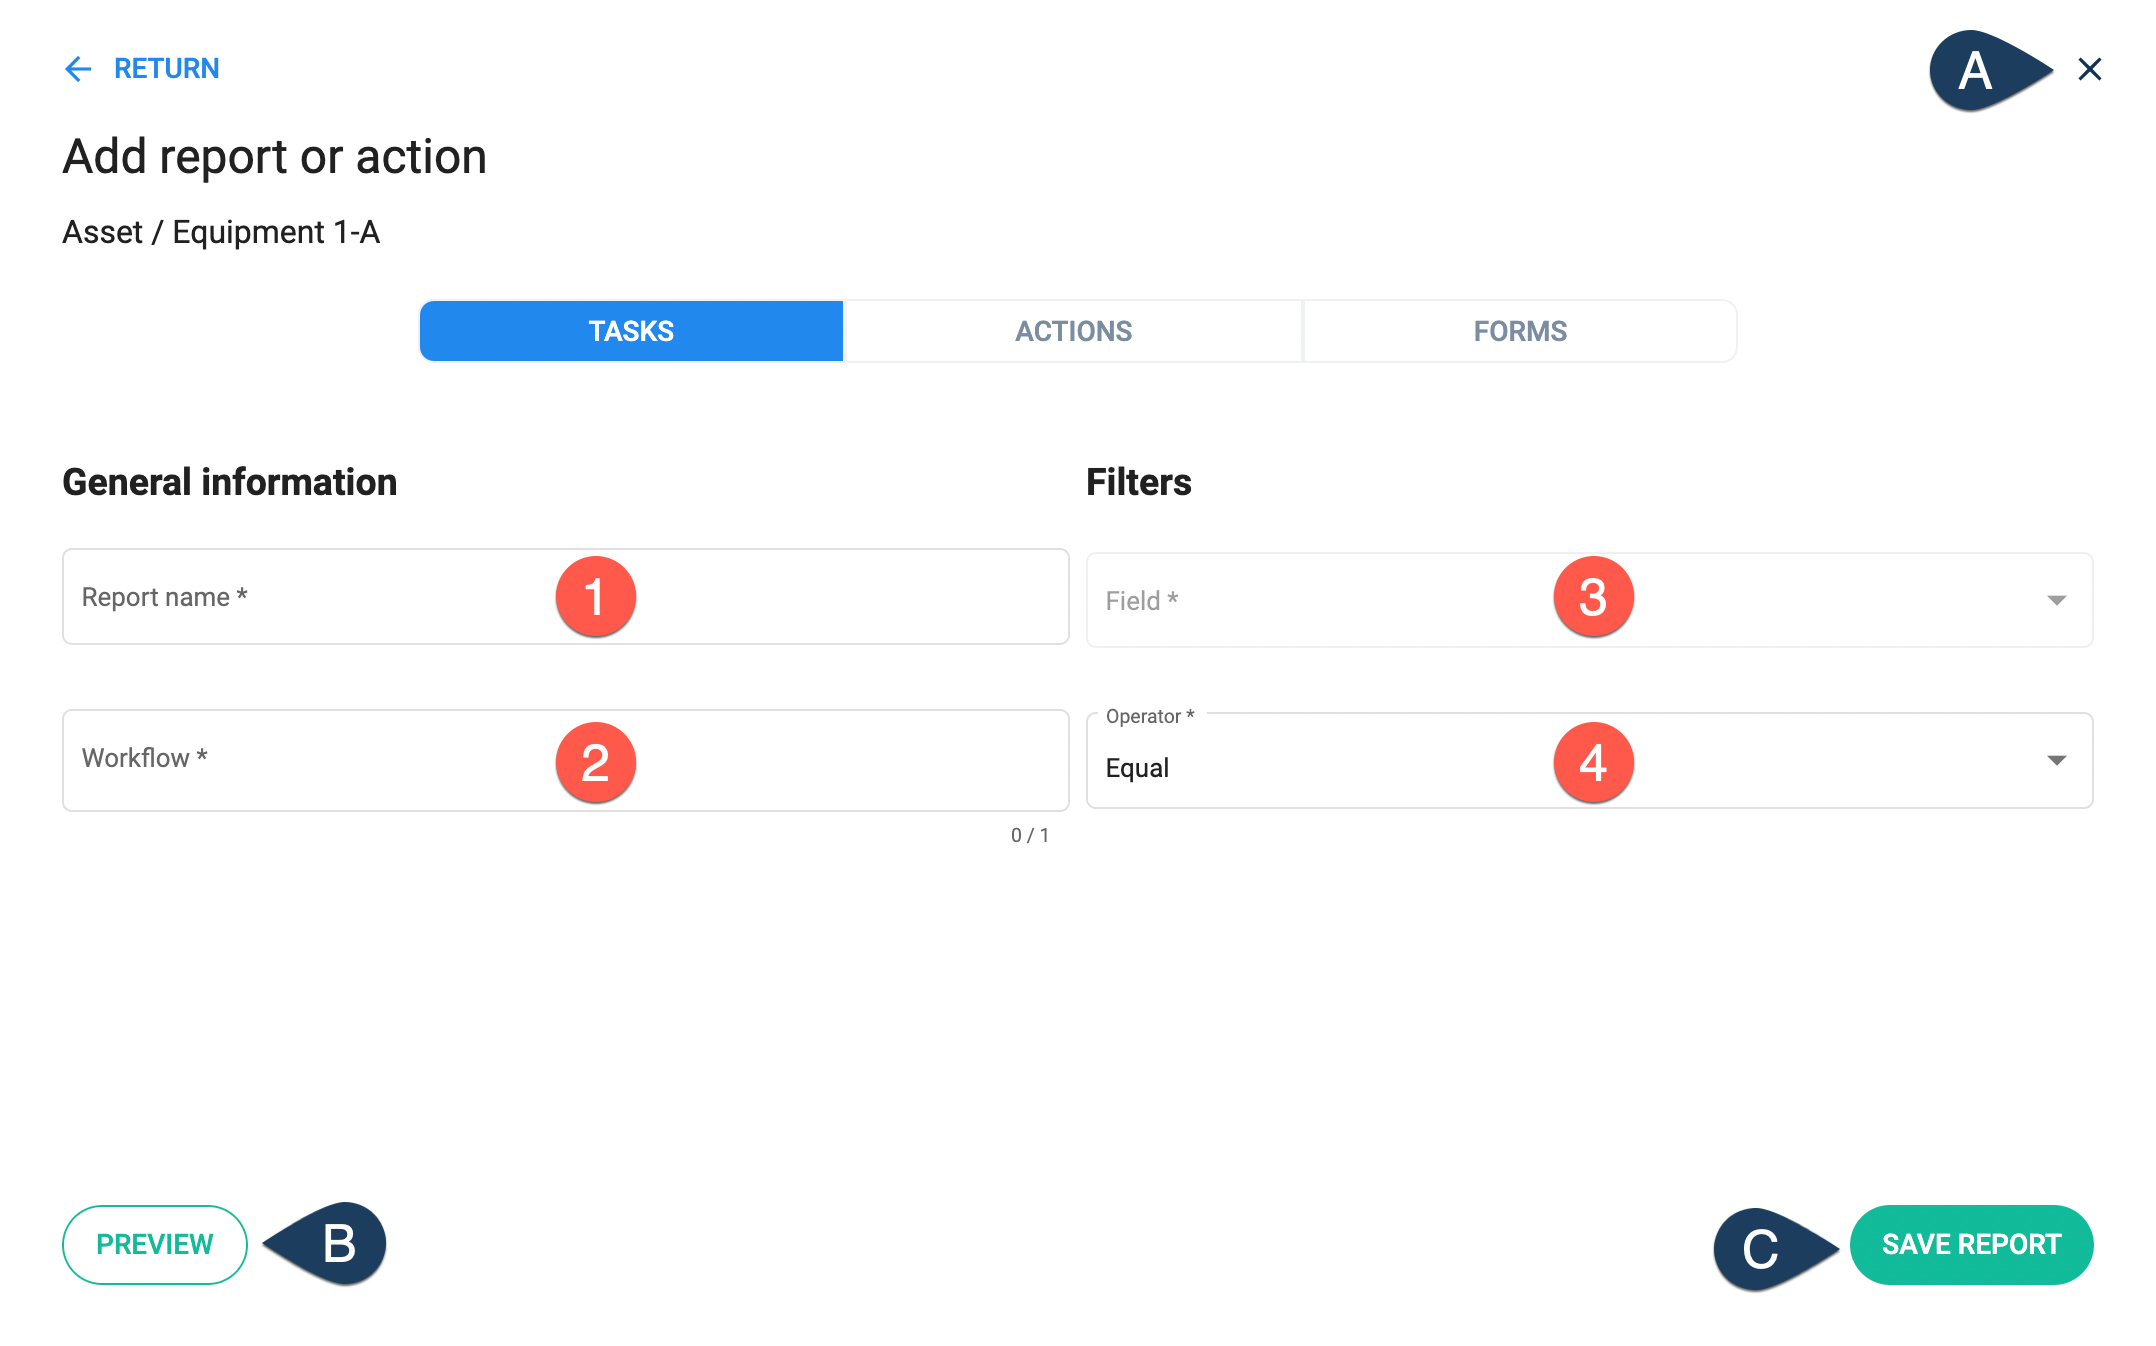The image size is (2156, 1346).
Task: Close the dialog with the X icon
Action: click(2090, 69)
